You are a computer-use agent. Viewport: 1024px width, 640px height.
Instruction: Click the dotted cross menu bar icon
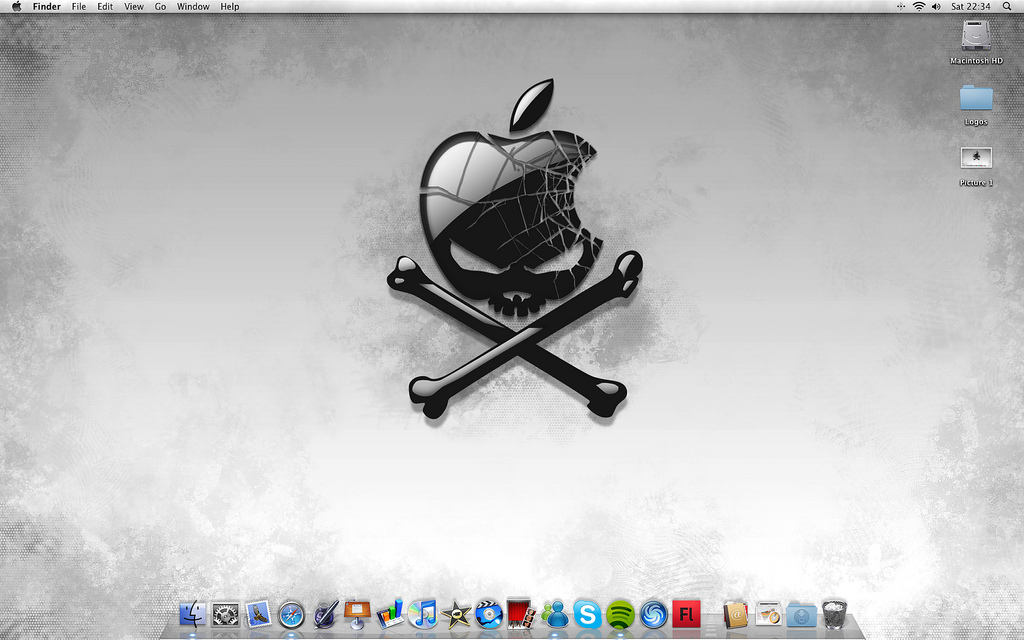pyautogui.click(x=901, y=7)
